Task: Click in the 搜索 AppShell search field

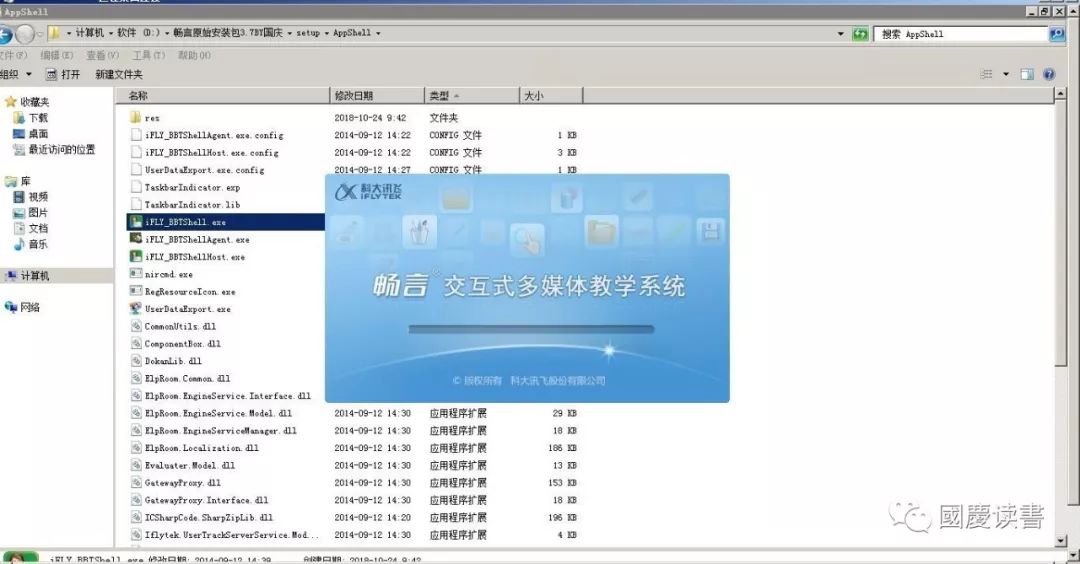Action: 961,34
